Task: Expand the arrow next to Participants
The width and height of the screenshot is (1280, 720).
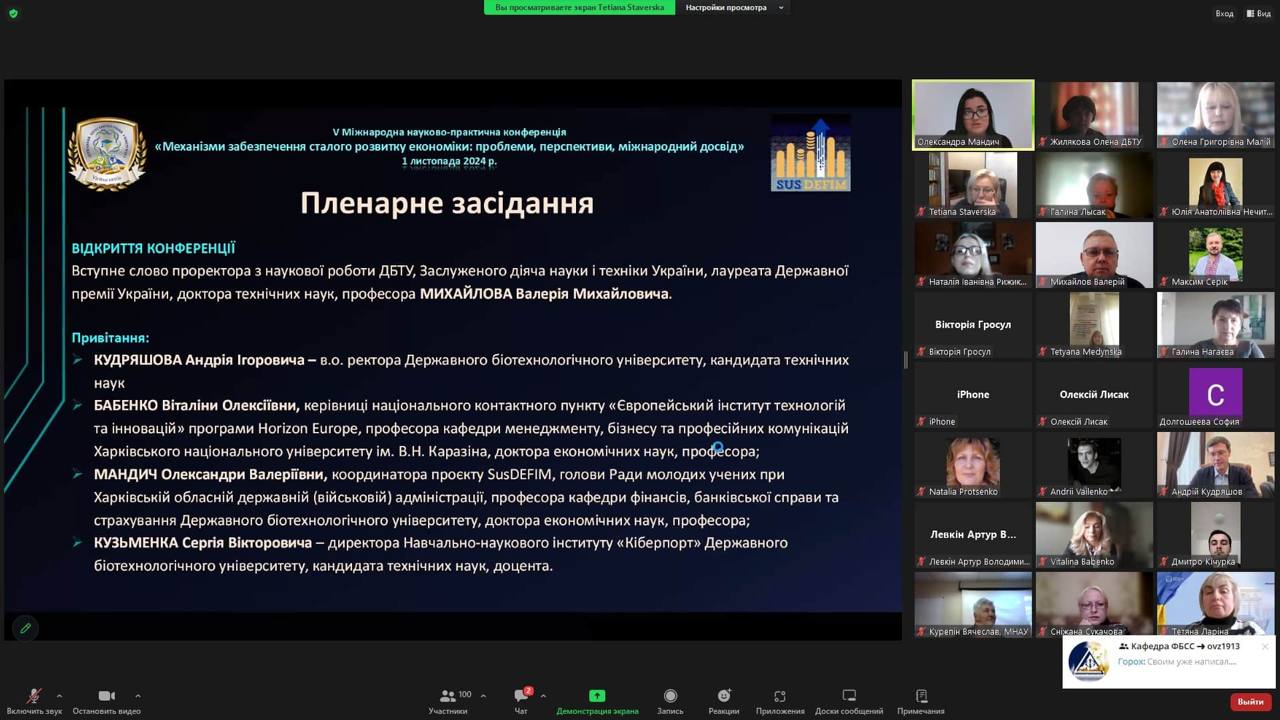Action: pyautogui.click(x=483, y=696)
